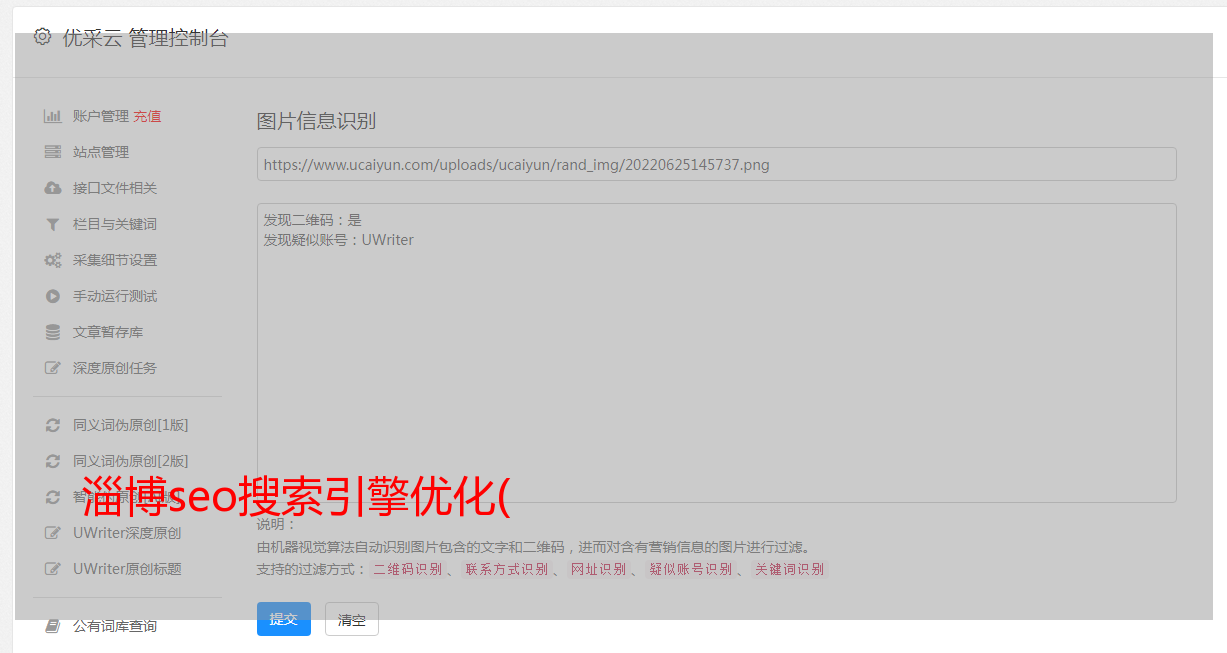This screenshot has height=653, width=1227.
Task: Open 文章暂存库
Action: point(108,332)
